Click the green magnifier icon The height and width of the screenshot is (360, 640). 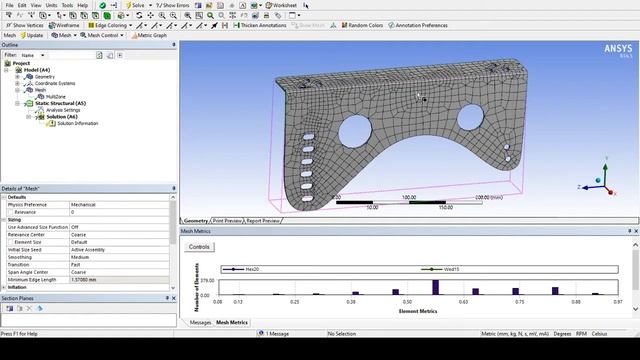click(210, 16)
